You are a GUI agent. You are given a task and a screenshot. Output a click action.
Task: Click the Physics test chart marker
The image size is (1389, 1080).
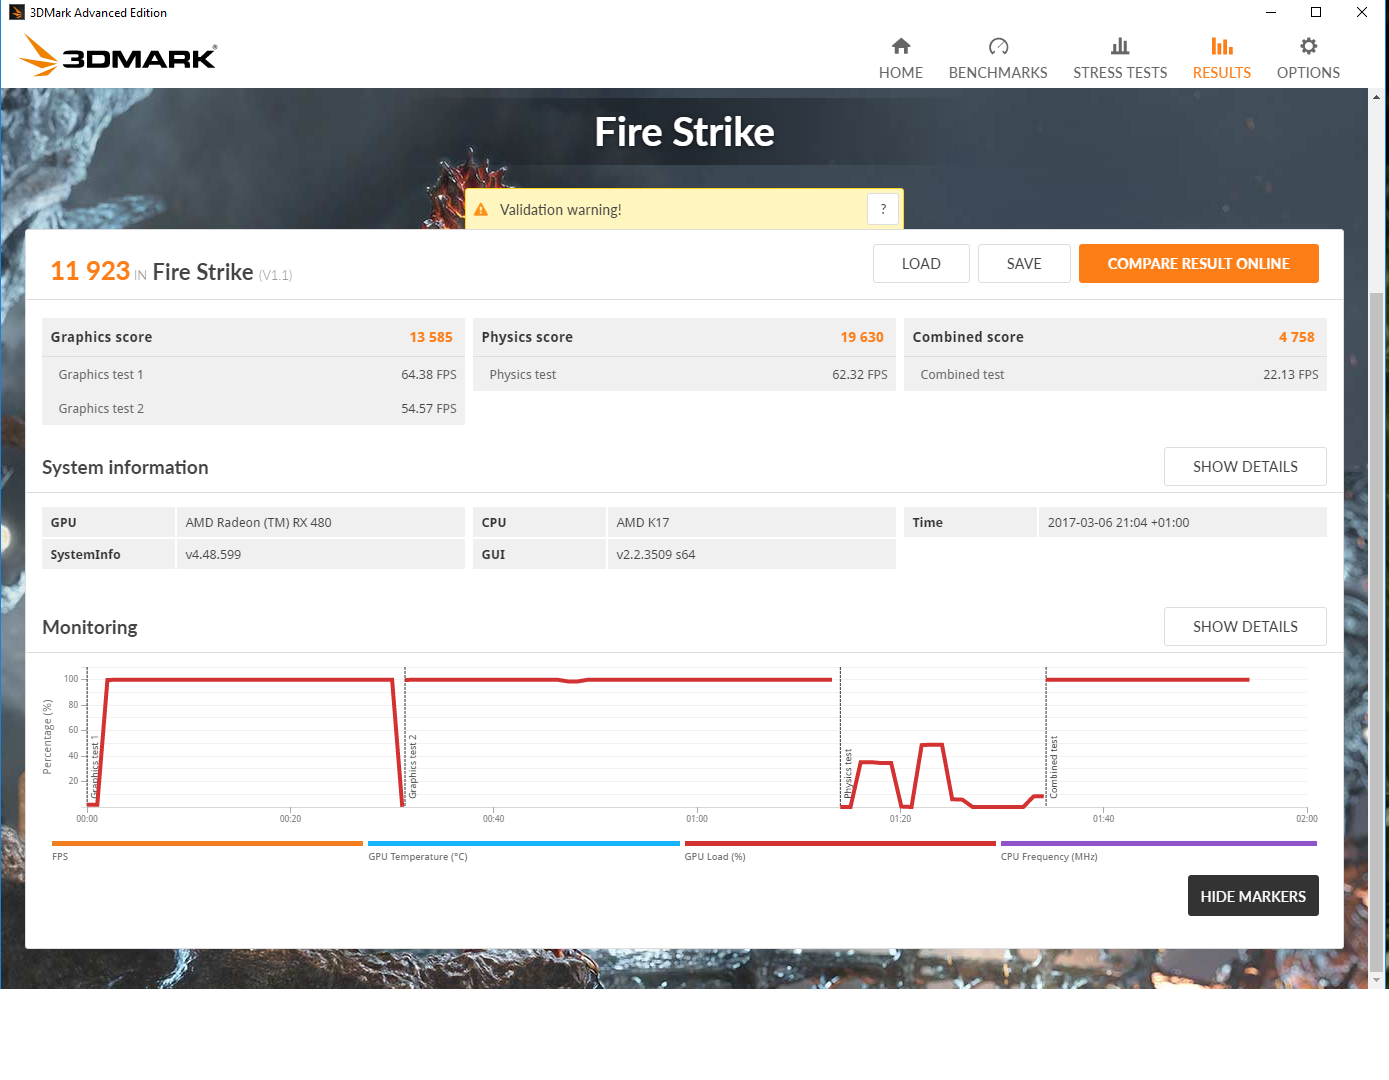pyautogui.click(x=848, y=773)
